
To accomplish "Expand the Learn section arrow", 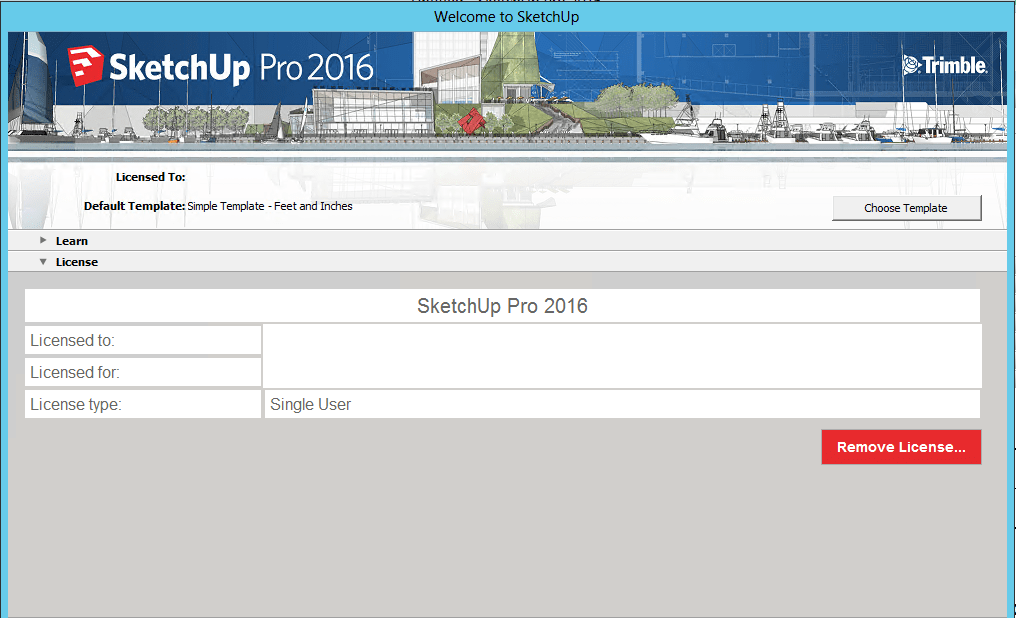I will 43,240.
